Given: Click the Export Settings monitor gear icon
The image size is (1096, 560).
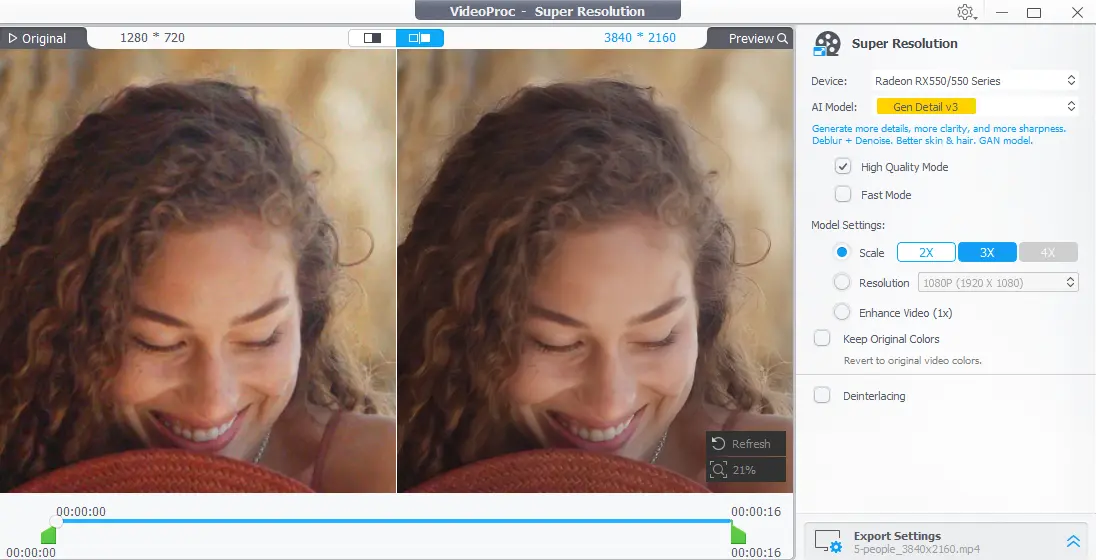Looking at the screenshot, I should click(828, 541).
